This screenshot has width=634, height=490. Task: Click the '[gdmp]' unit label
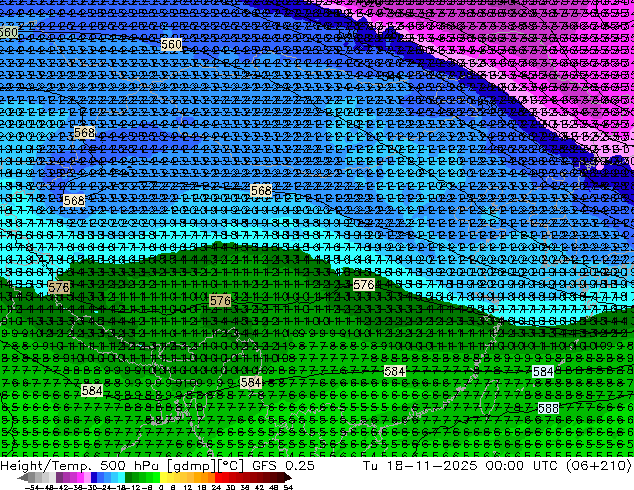[x=190, y=466]
